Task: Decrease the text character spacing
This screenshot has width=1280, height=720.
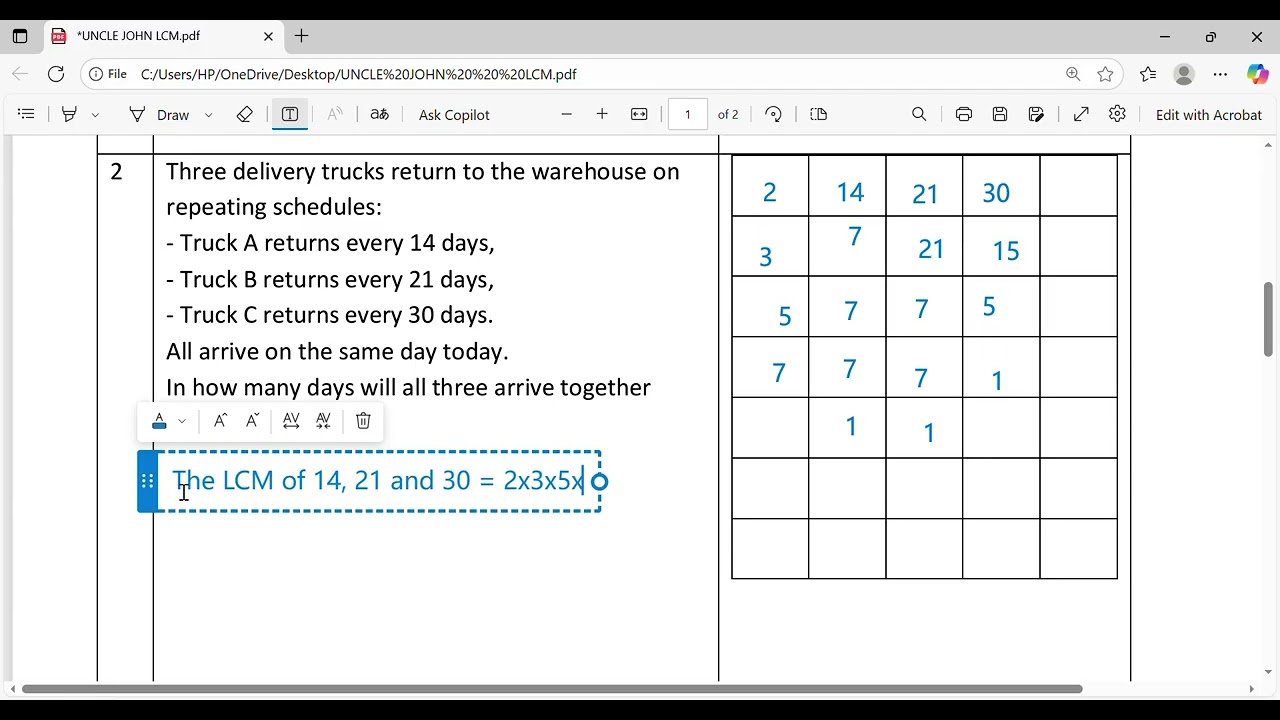Action: pos(323,421)
